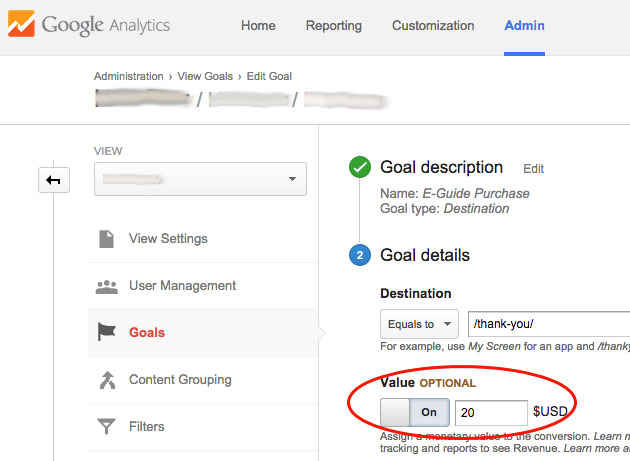Click the back arrow button
Screen dimensions: 630x461
point(53,180)
